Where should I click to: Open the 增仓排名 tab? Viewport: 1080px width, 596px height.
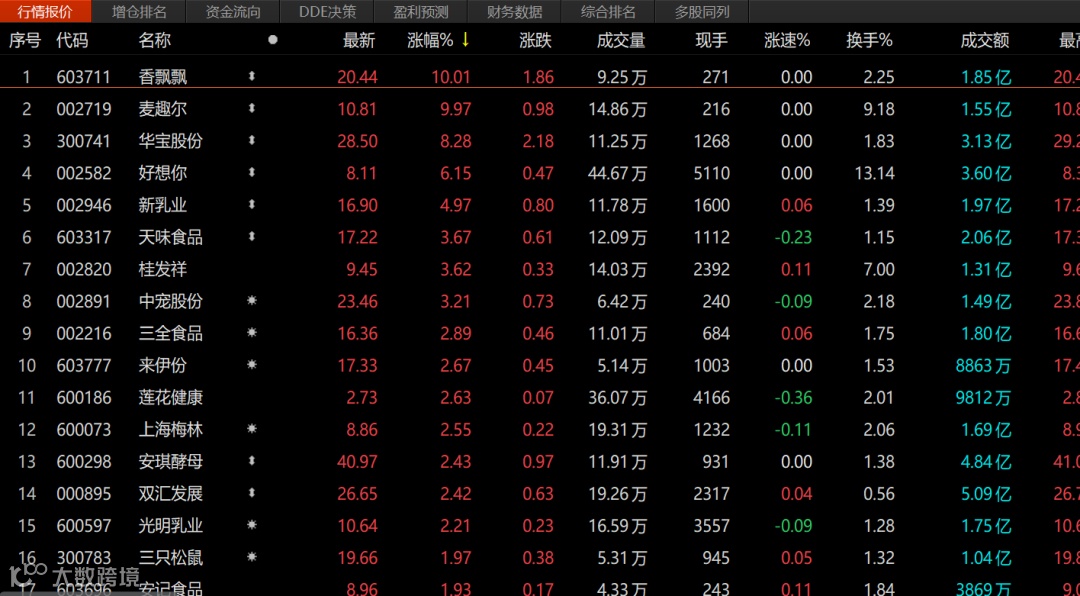coord(139,12)
